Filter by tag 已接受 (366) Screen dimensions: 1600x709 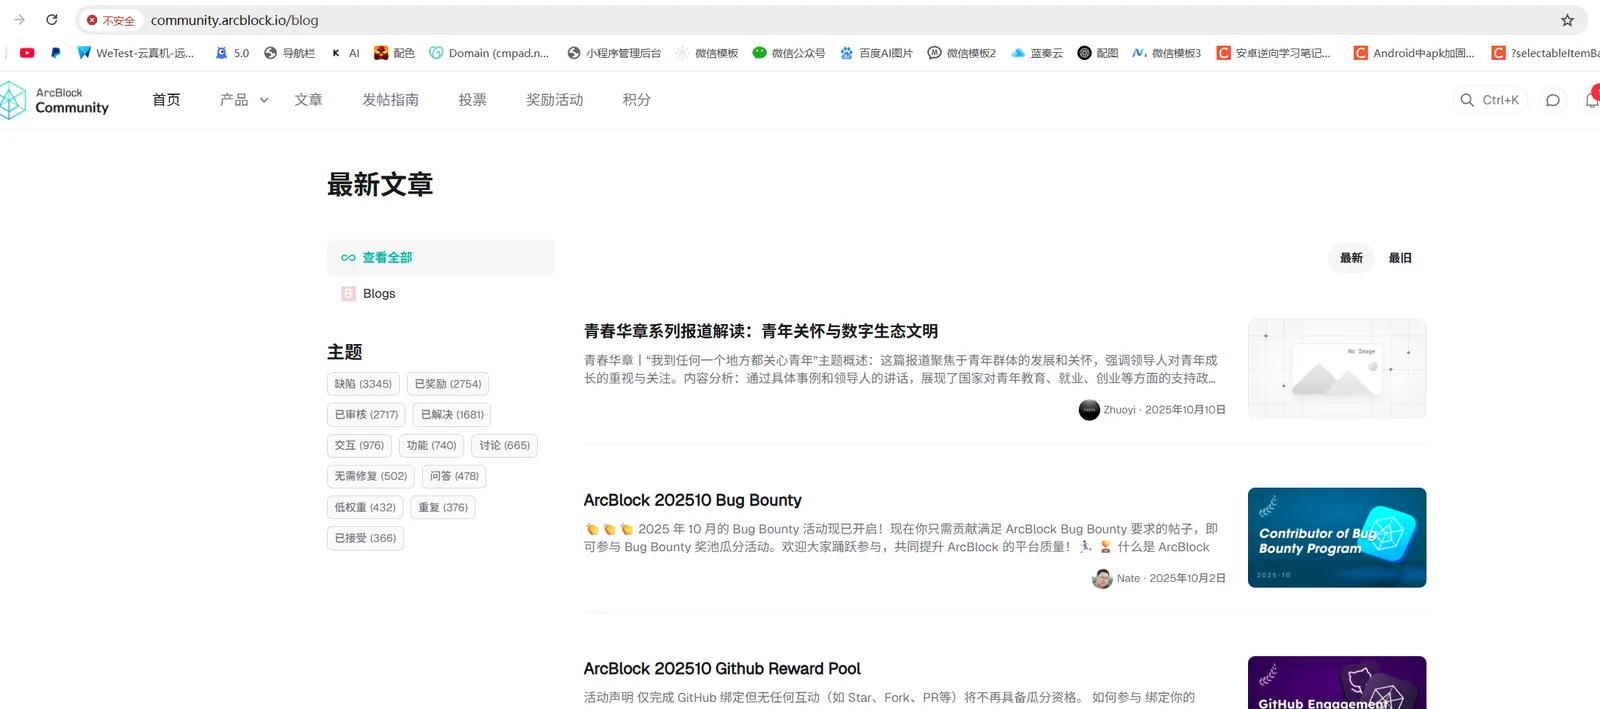(x=365, y=539)
